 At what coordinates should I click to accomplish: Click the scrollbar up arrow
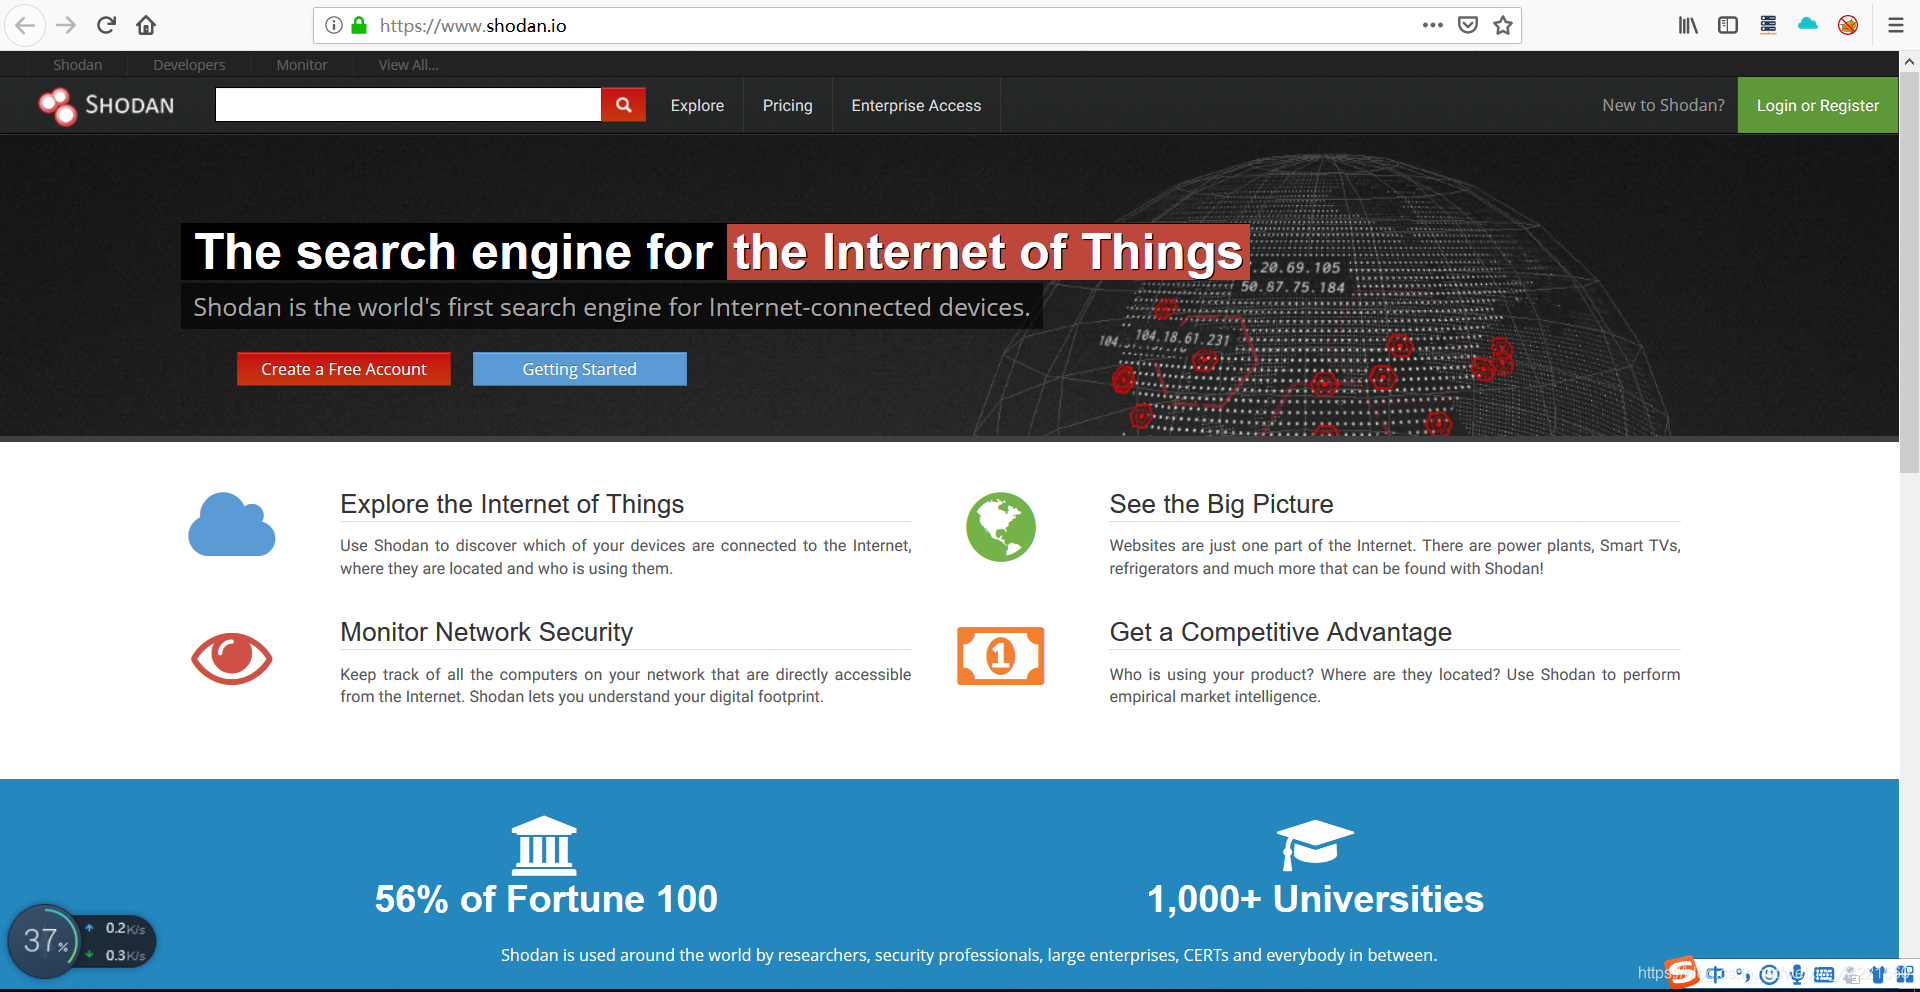click(x=1909, y=61)
